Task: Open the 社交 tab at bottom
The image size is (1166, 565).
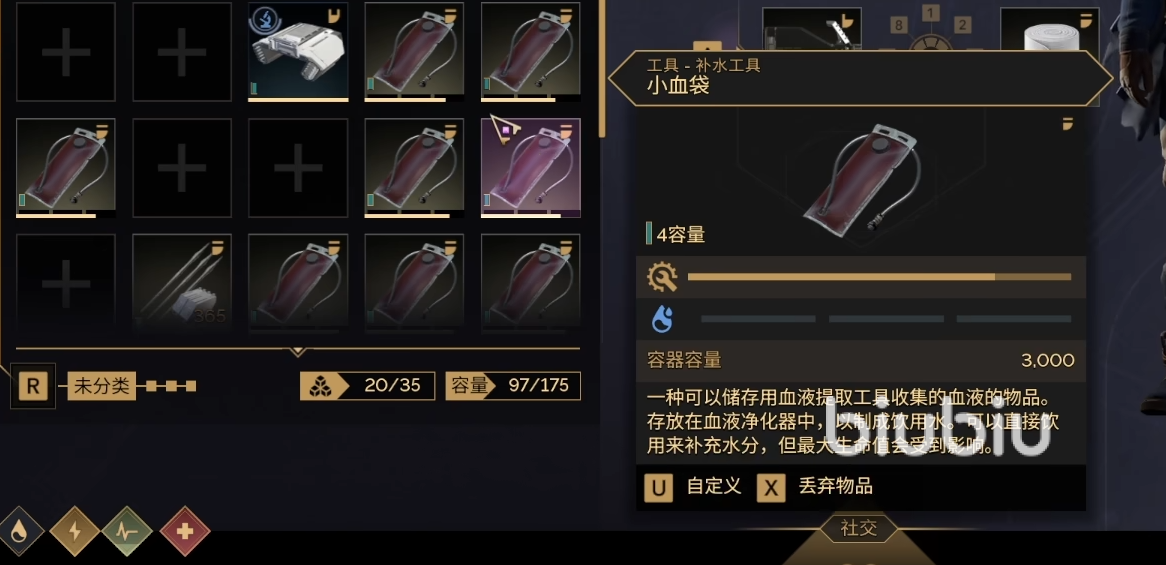Action: tap(859, 529)
